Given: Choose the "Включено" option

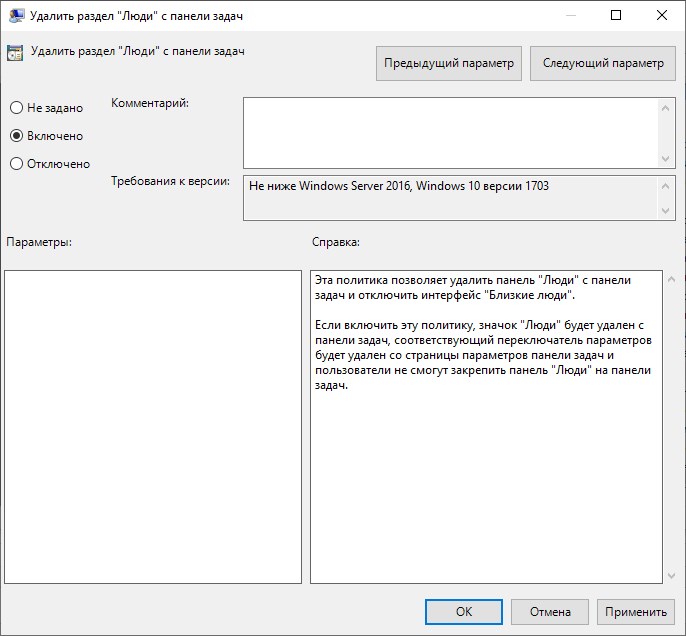Looking at the screenshot, I should pos(16,136).
